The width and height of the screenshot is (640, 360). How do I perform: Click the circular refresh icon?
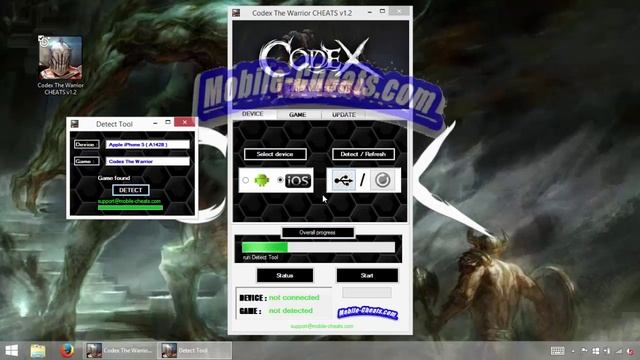pyautogui.click(x=382, y=180)
